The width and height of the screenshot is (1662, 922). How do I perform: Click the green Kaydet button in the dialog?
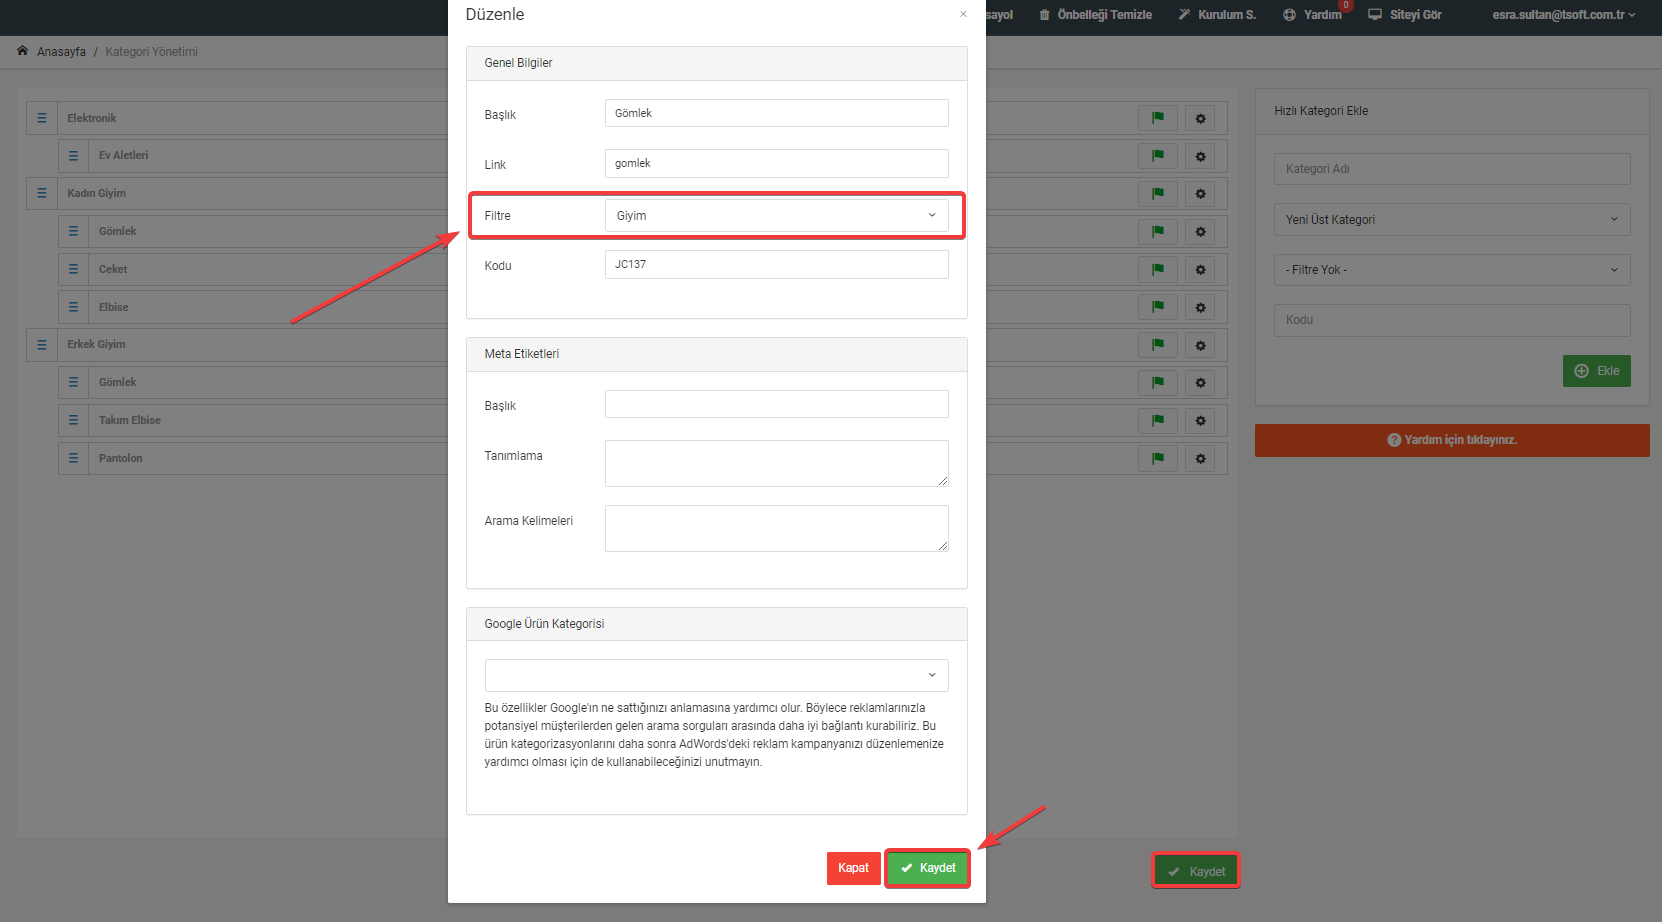coord(928,868)
